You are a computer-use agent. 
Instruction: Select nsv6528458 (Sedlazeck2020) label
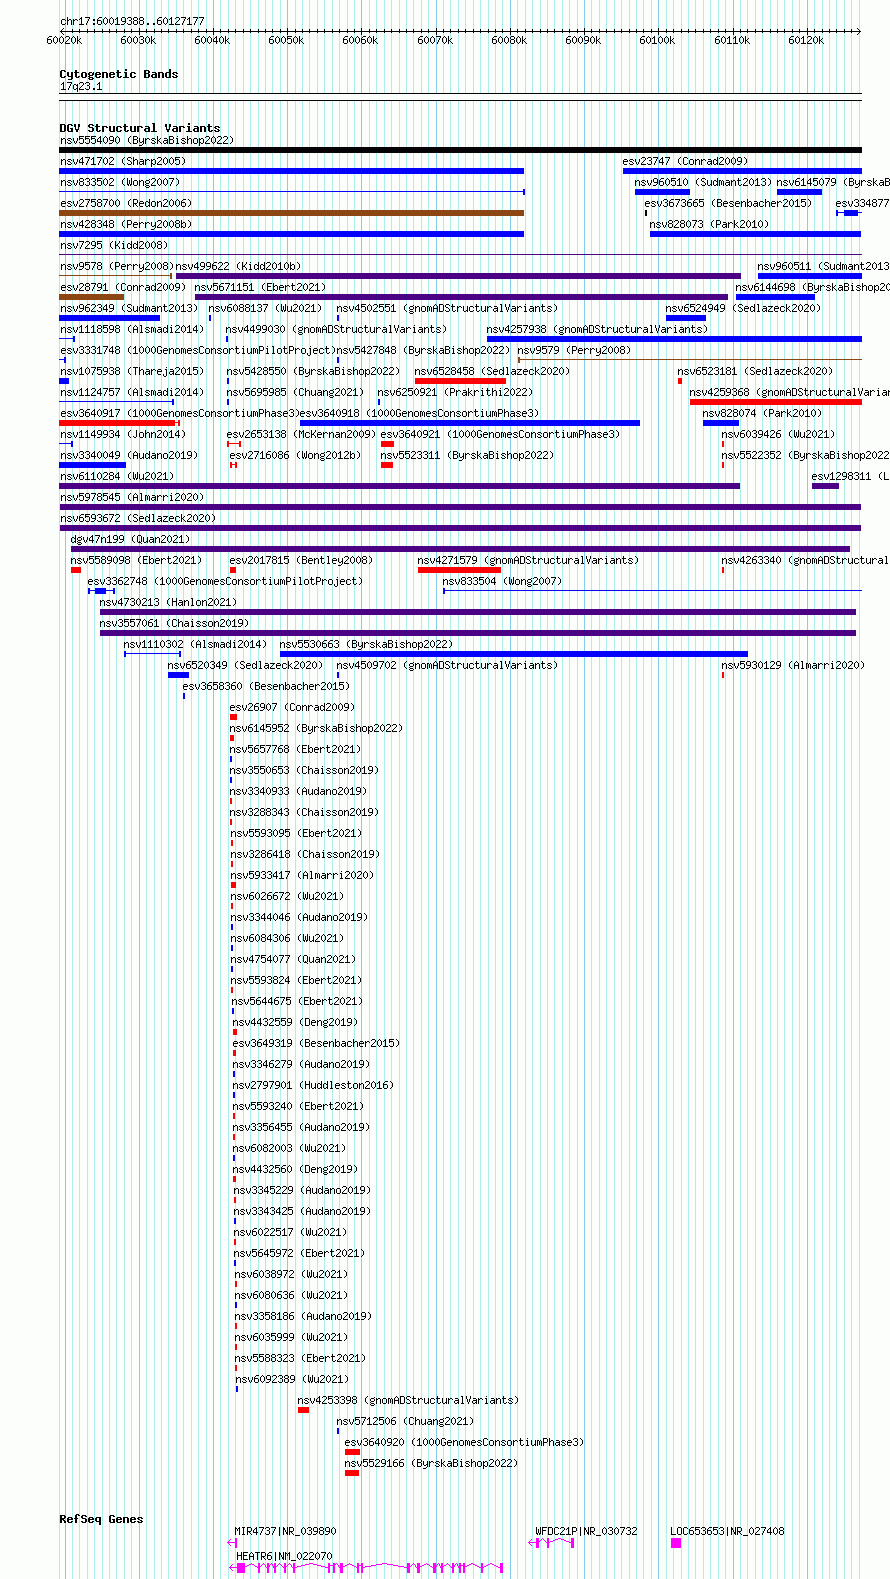click(x=492, y=371)
